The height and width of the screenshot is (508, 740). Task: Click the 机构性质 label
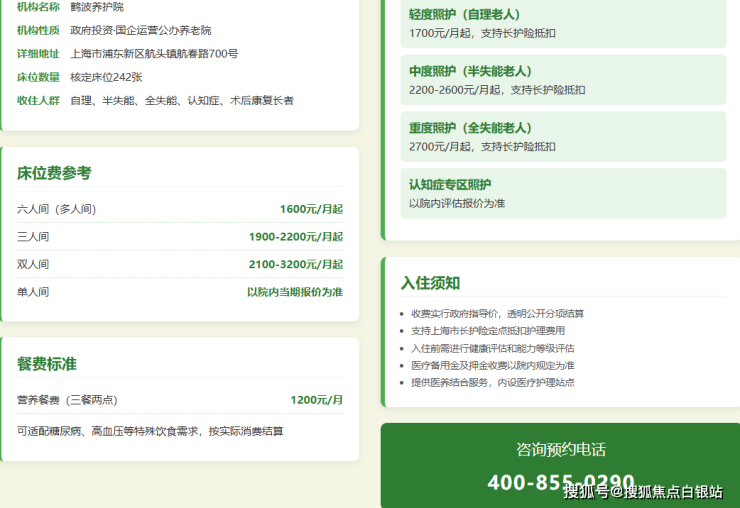38,30
